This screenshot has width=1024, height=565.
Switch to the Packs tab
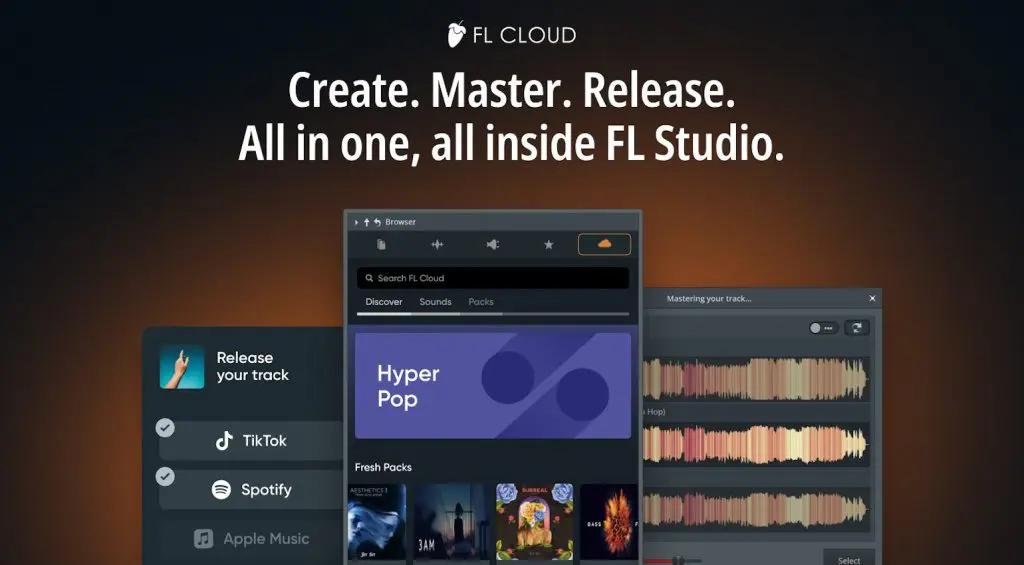point(481,302)
